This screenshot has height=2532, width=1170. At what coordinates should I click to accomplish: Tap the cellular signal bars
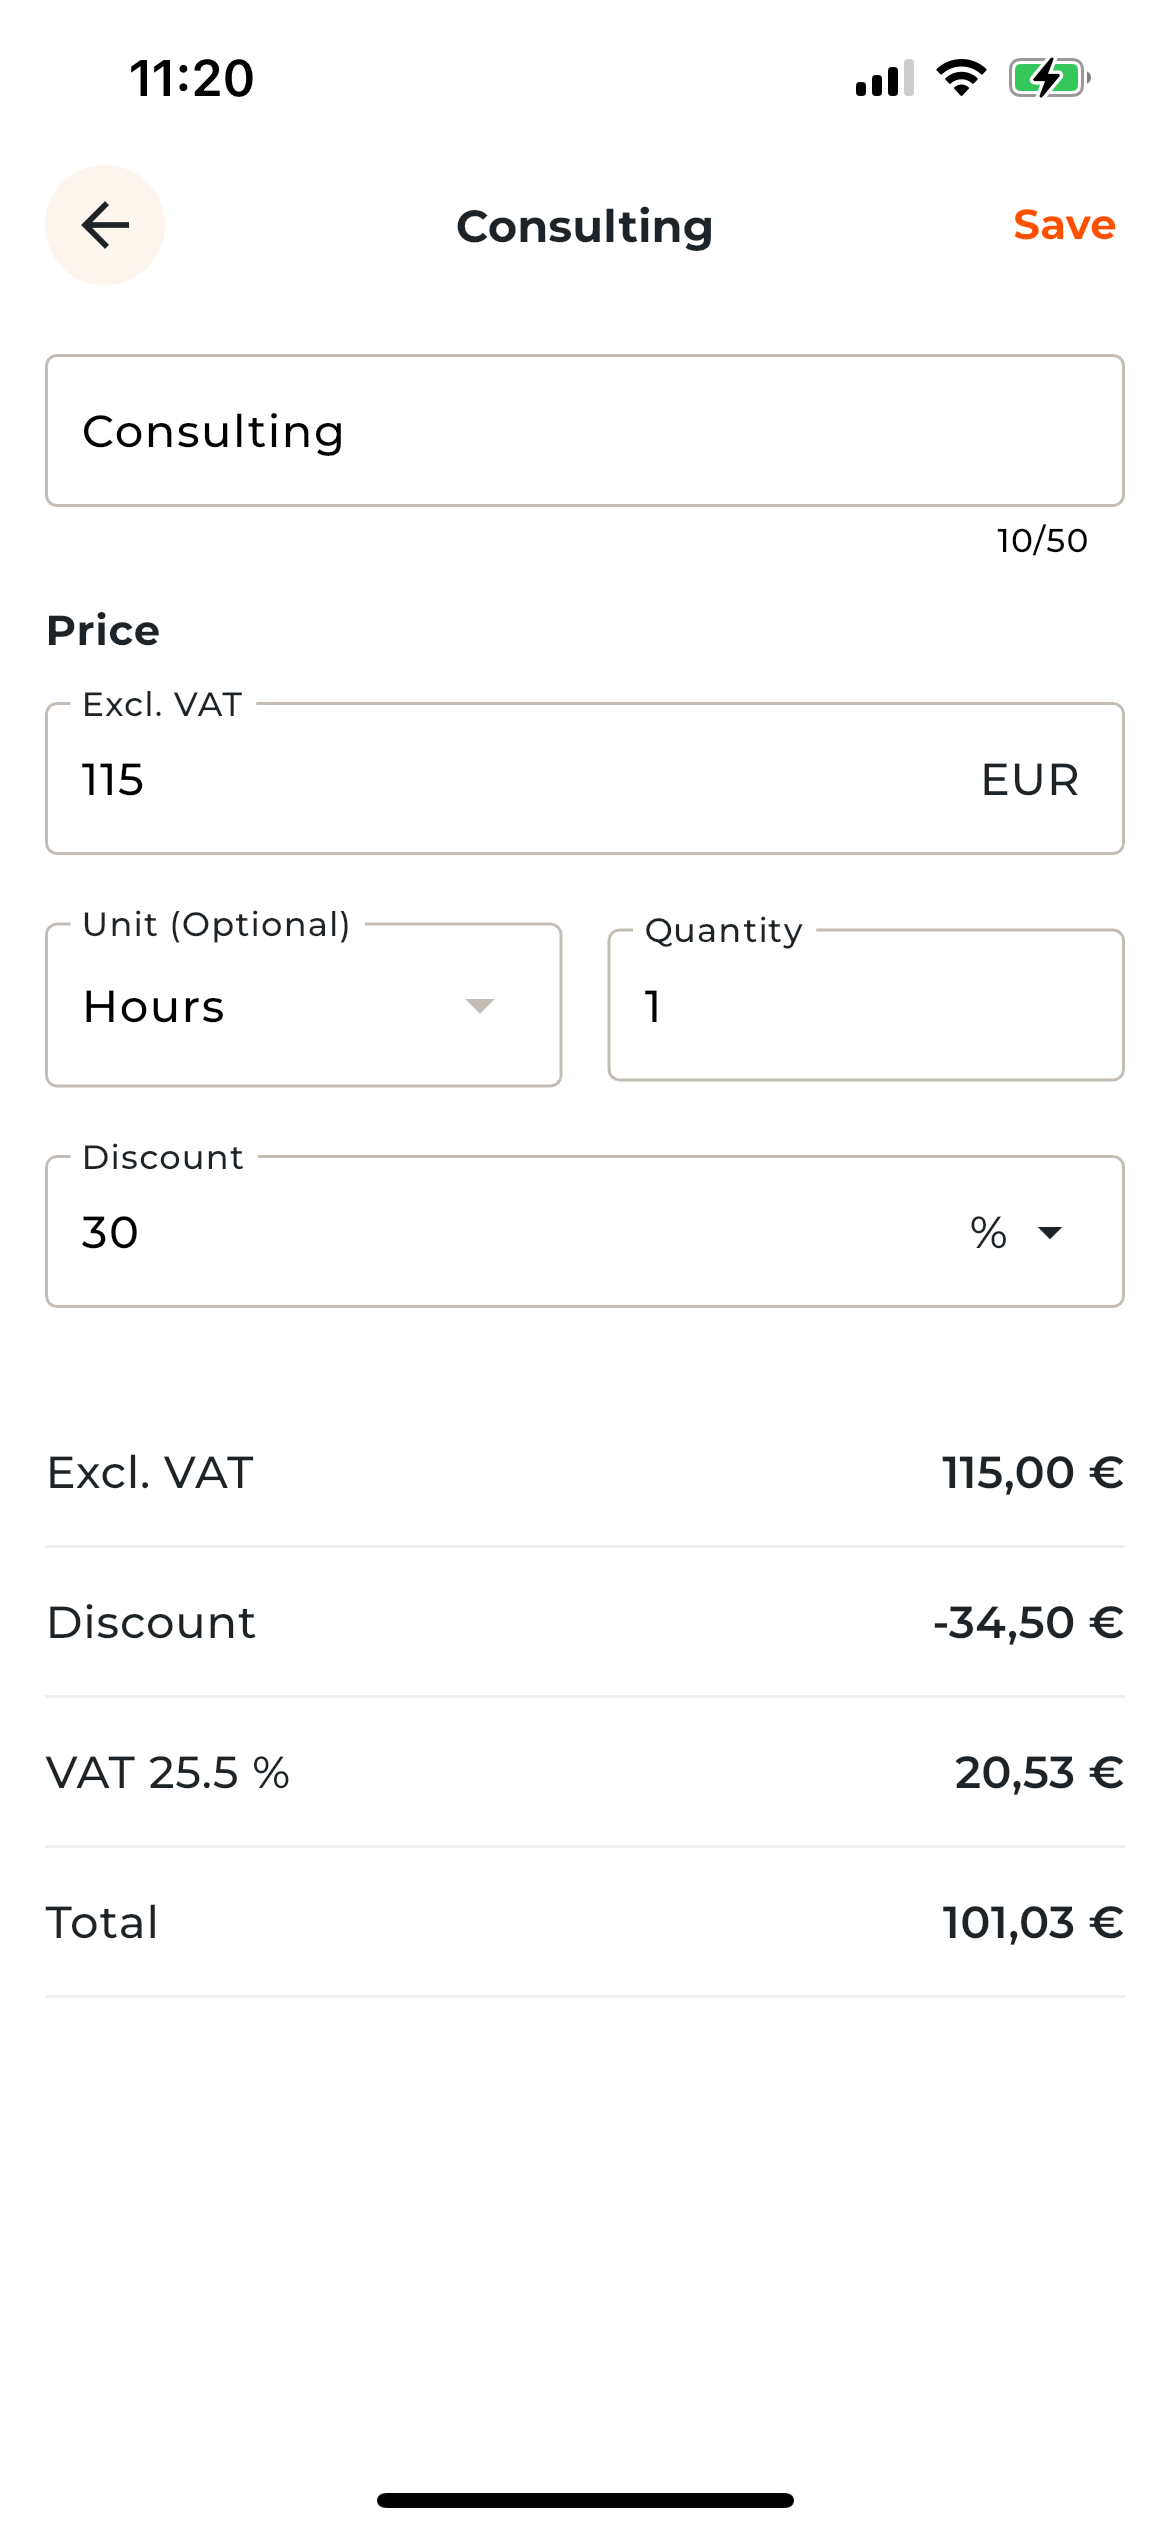pyautogui.click(x=884, y=78)
